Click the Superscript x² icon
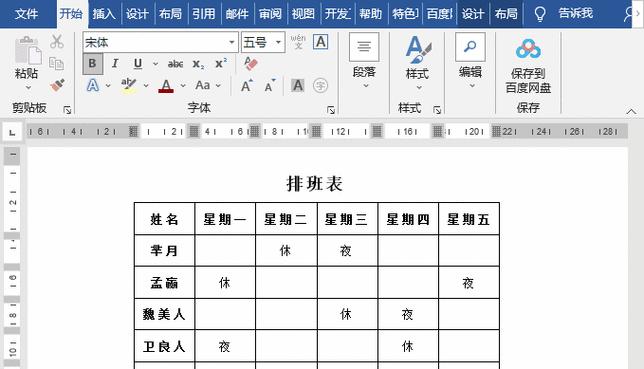Image resolution: width=644 pixels, height=369 pixels. click(221, 63)
